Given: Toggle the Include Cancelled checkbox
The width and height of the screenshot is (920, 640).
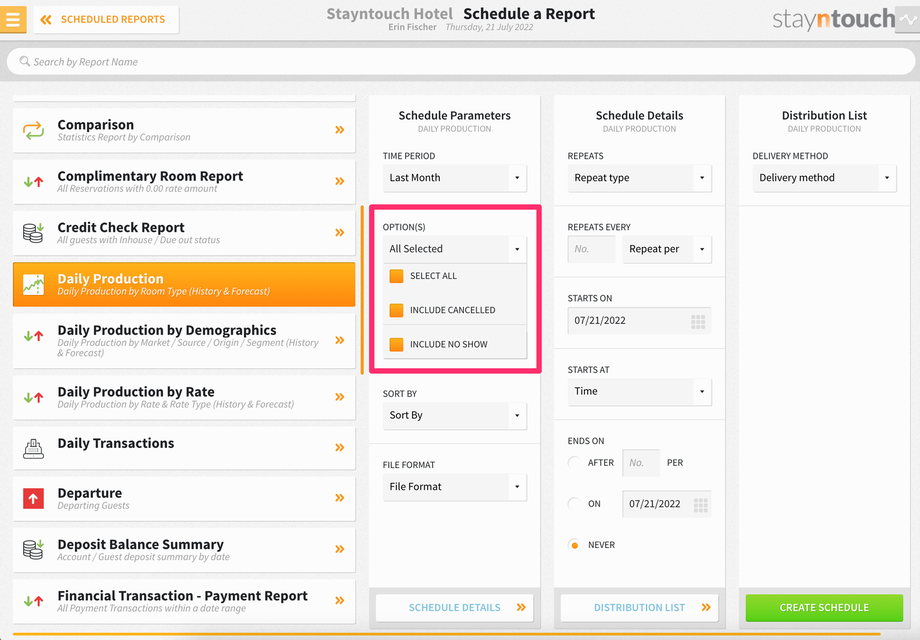Looking at the screenshot, I should click(x=397, y=310).
